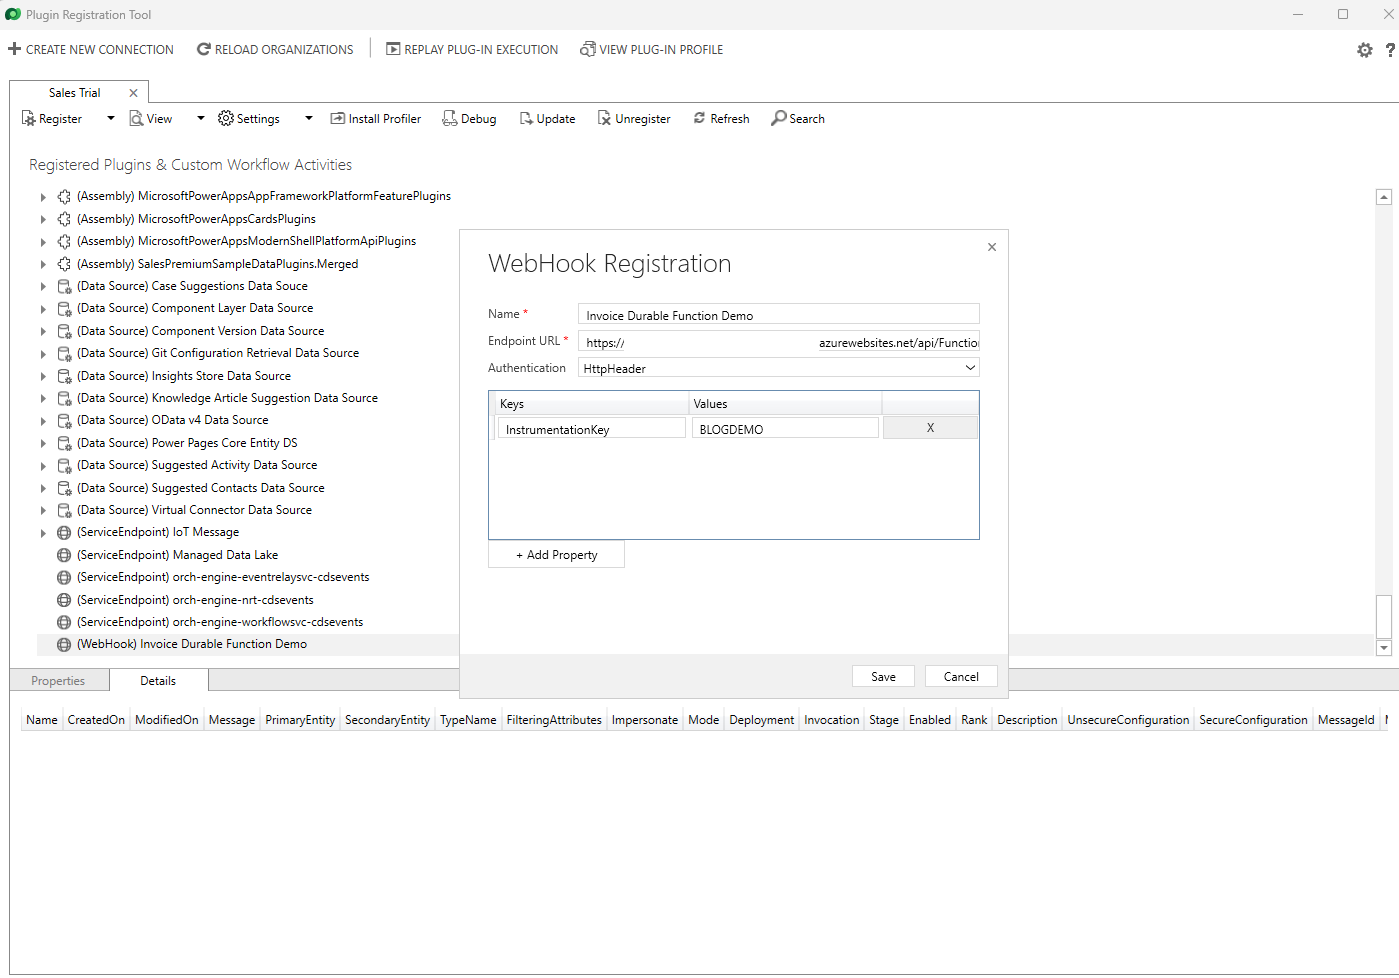Screen dimensions: 1399x978
Task: Click Add Property
Action: click(556, 555)
